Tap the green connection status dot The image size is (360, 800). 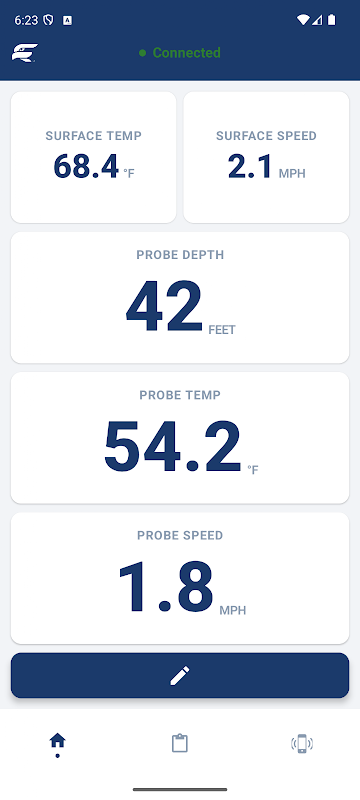pos(142,53)
